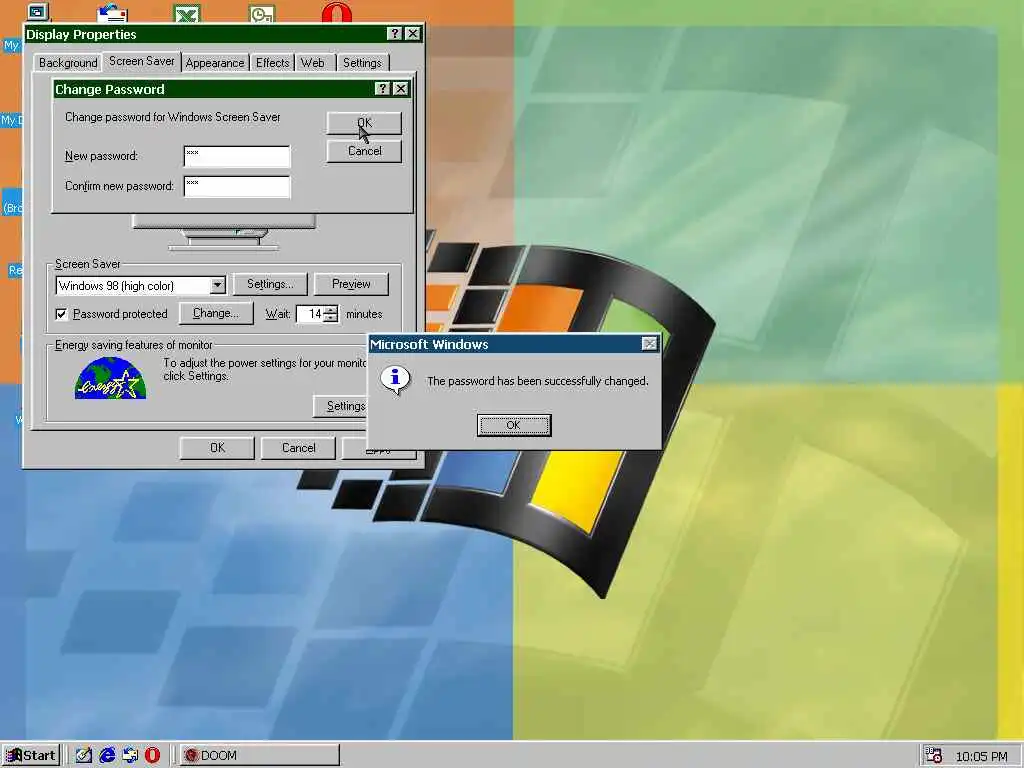Cancel the Change Password dialog
The height and width of the screenshot is (768, 1024).
tap(364, 151)
